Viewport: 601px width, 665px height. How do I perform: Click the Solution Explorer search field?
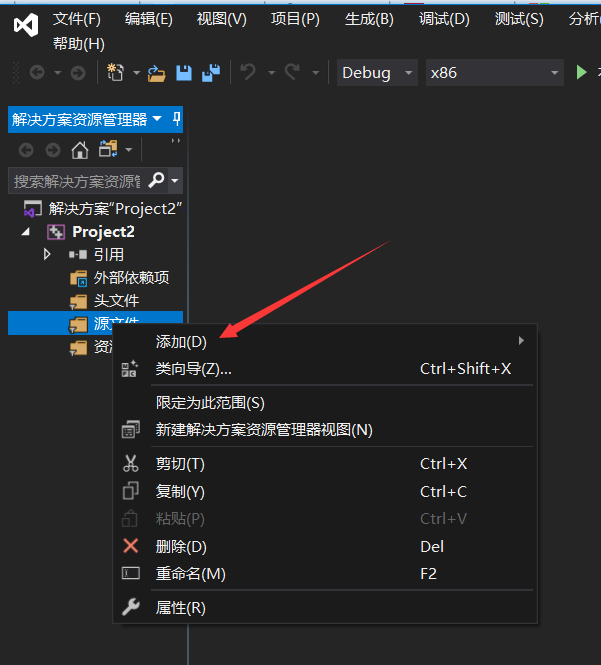click(75, 181)
